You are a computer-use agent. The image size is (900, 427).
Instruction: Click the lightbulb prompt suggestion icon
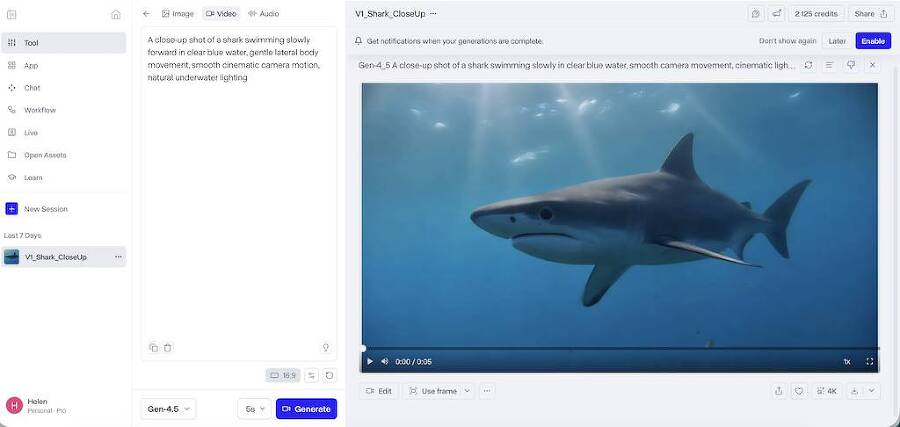(325, 347)
